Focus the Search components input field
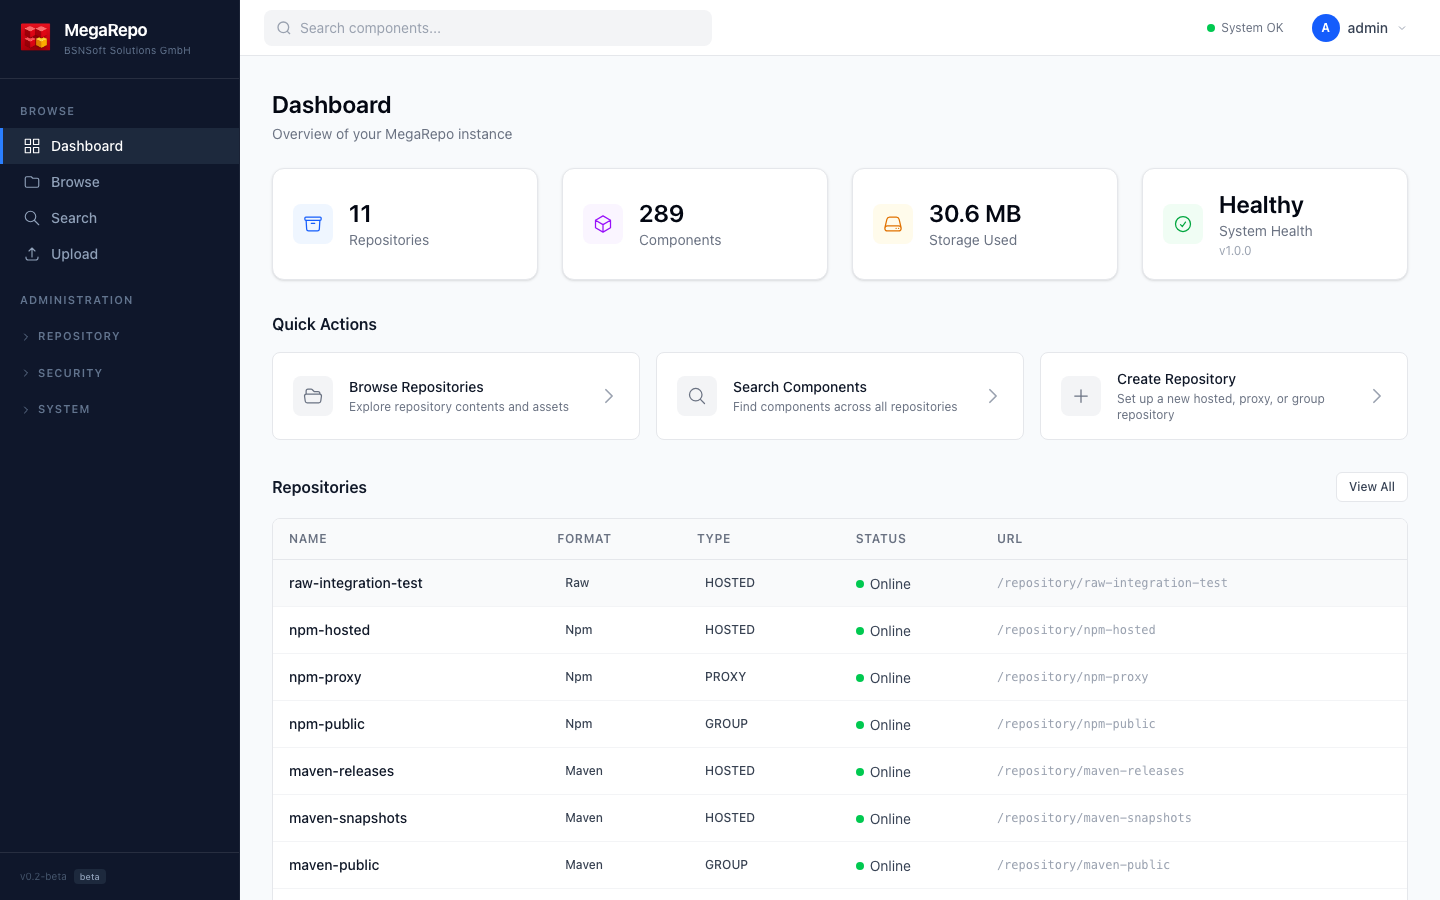The height and width of the screenshot is (900, 1440). 488,28
